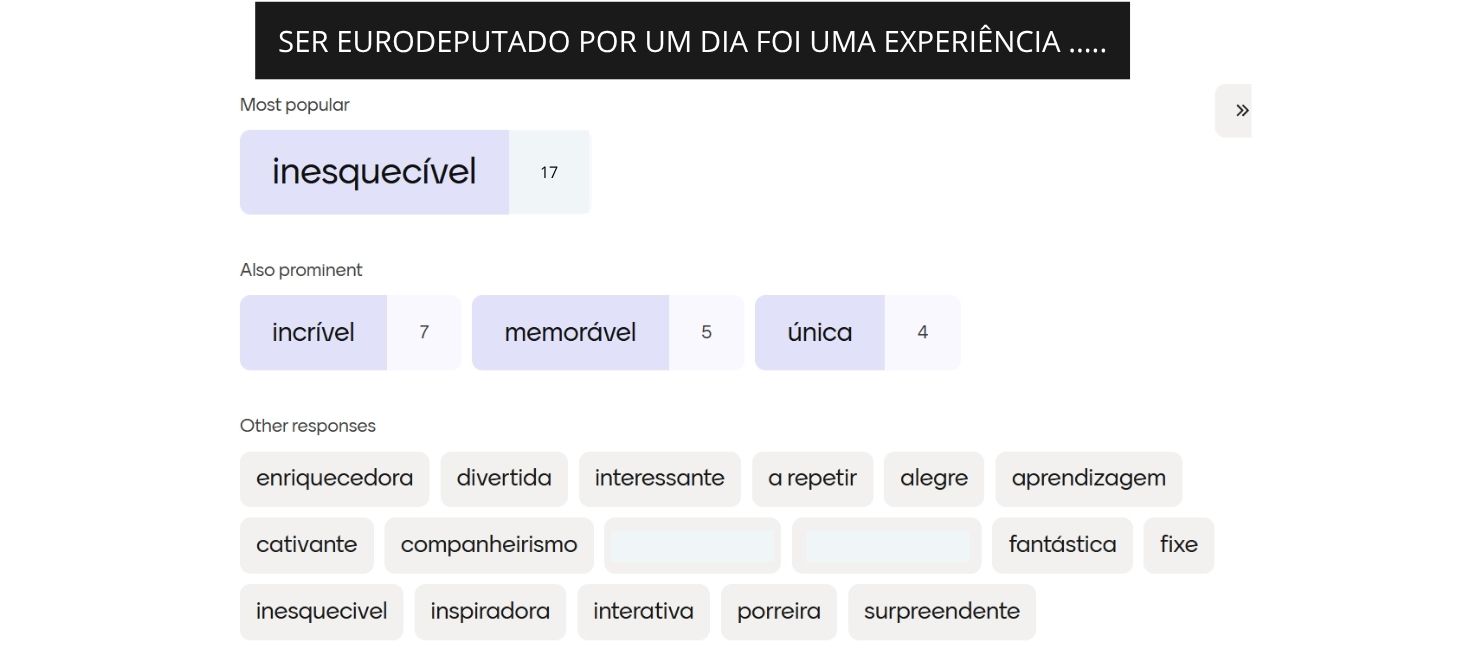Click the 'enriquecedora' response tag

[334, 478]
